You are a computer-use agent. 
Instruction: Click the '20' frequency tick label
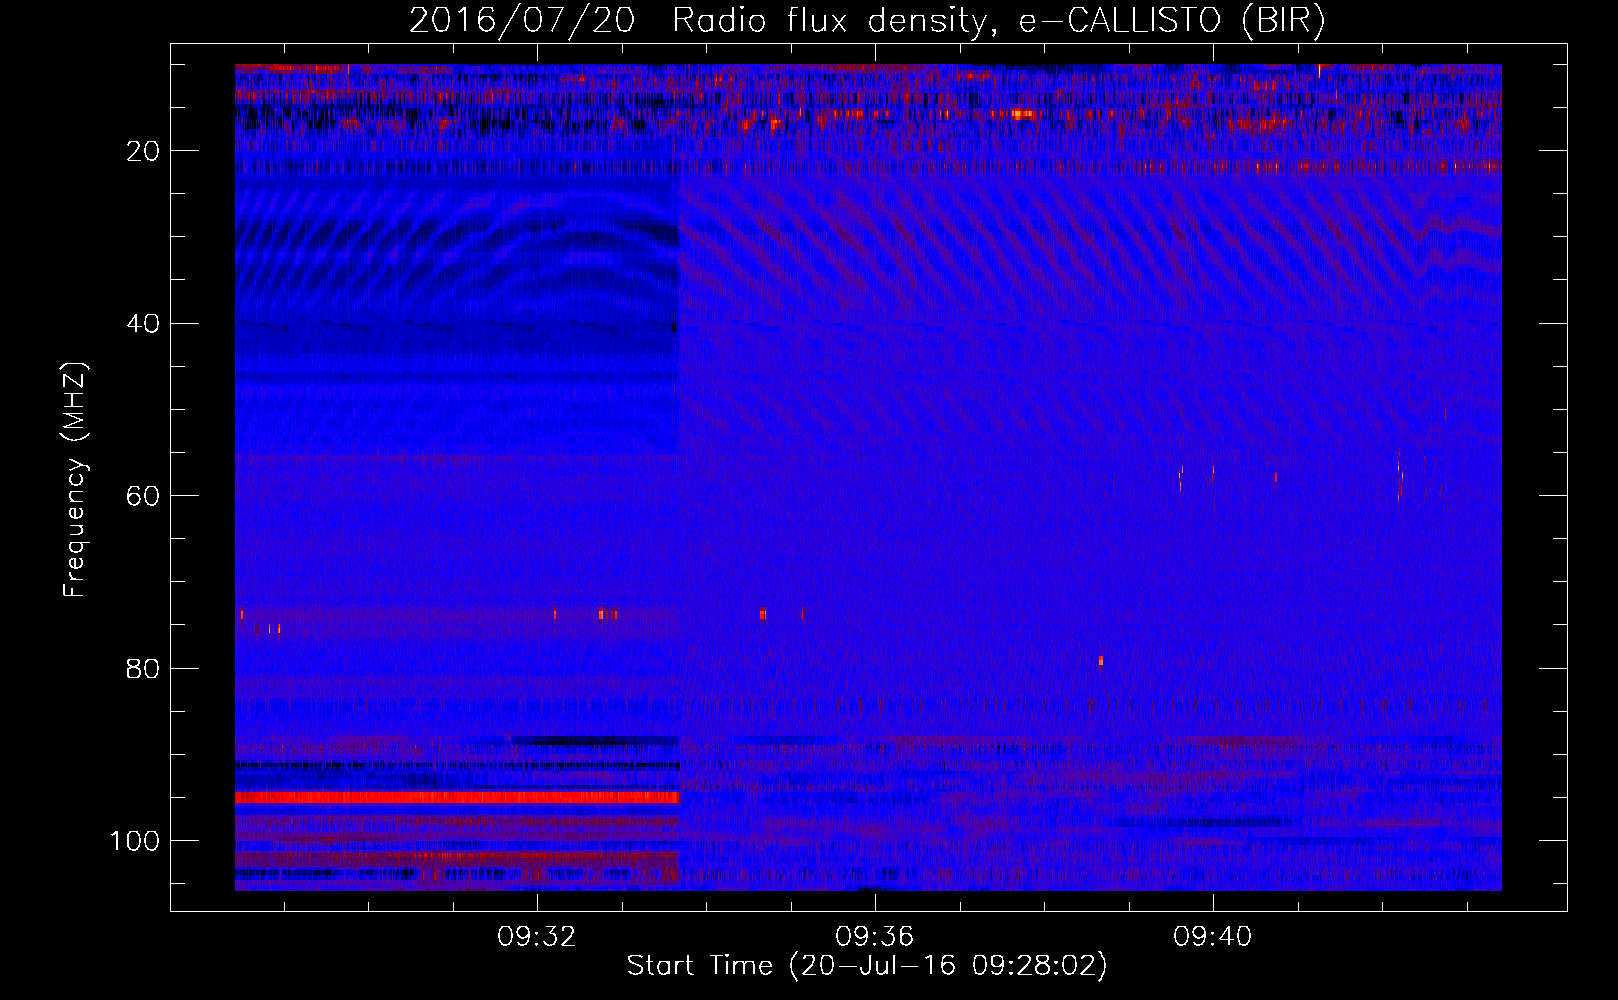click(x=144, y=151)
